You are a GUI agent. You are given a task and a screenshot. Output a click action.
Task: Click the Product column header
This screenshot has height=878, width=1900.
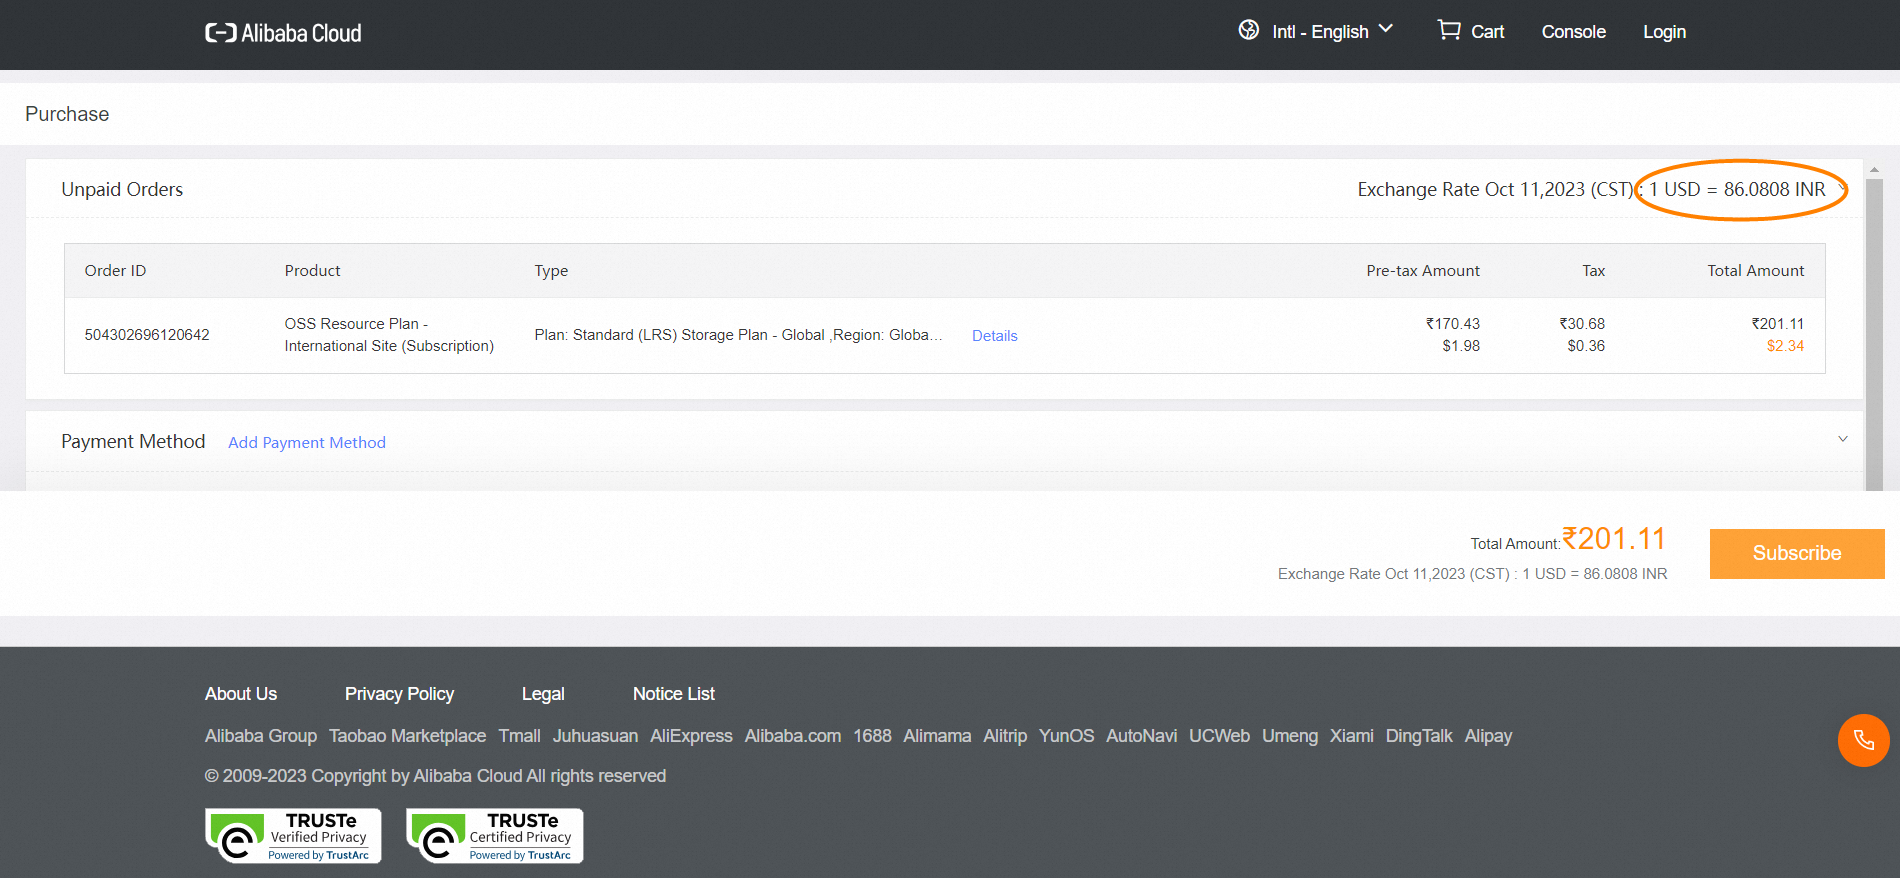pyautogui.click(x=312, y=271)
